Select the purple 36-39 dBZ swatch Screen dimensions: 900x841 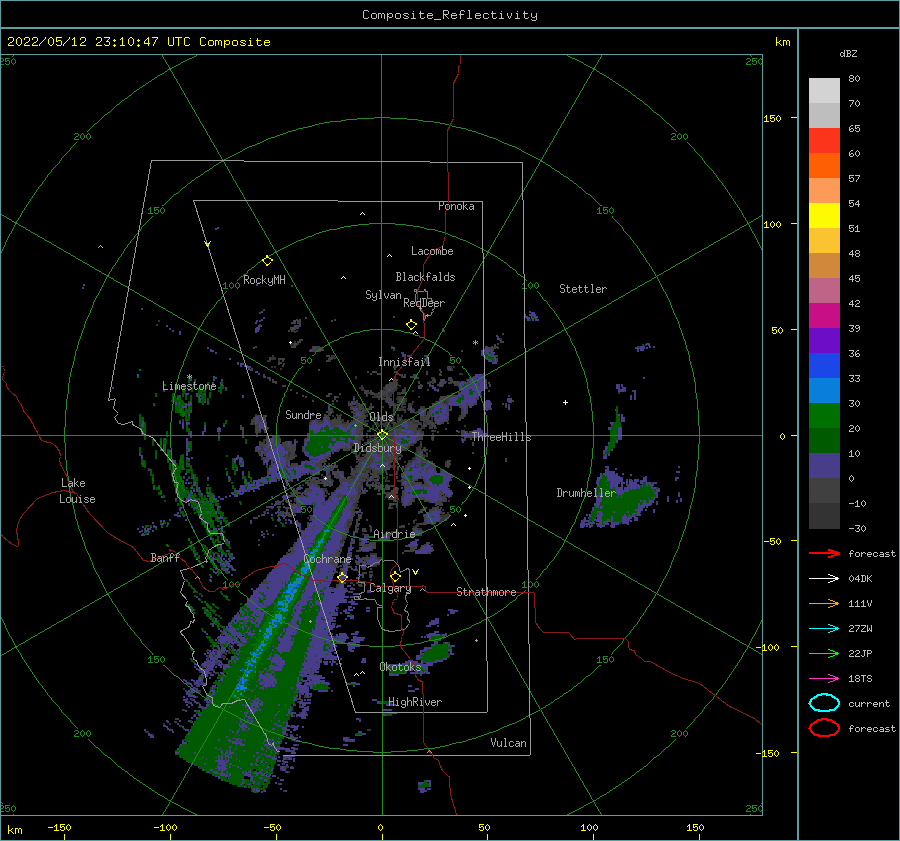click(x=824, y=341)
